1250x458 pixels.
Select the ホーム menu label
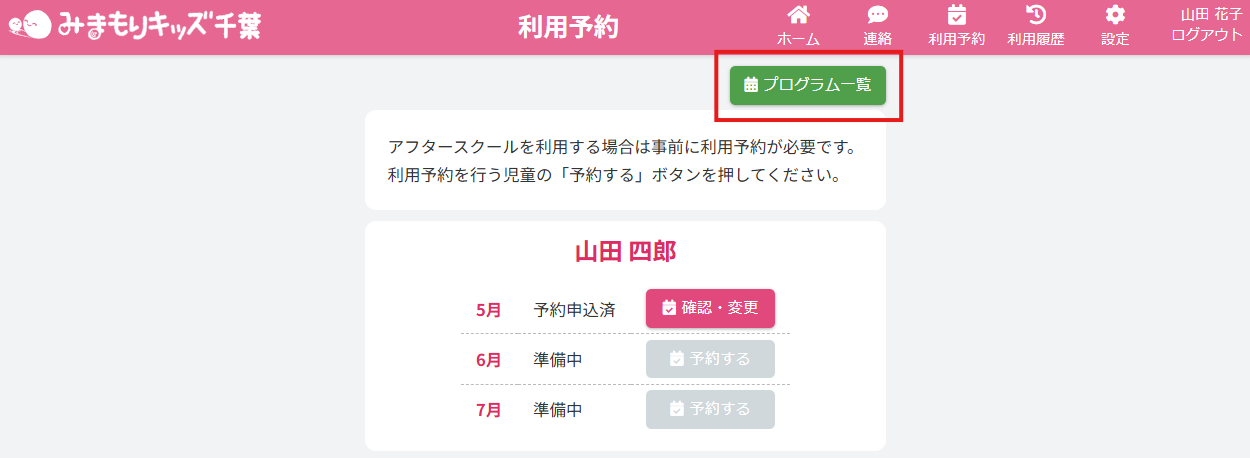point(798,39)
